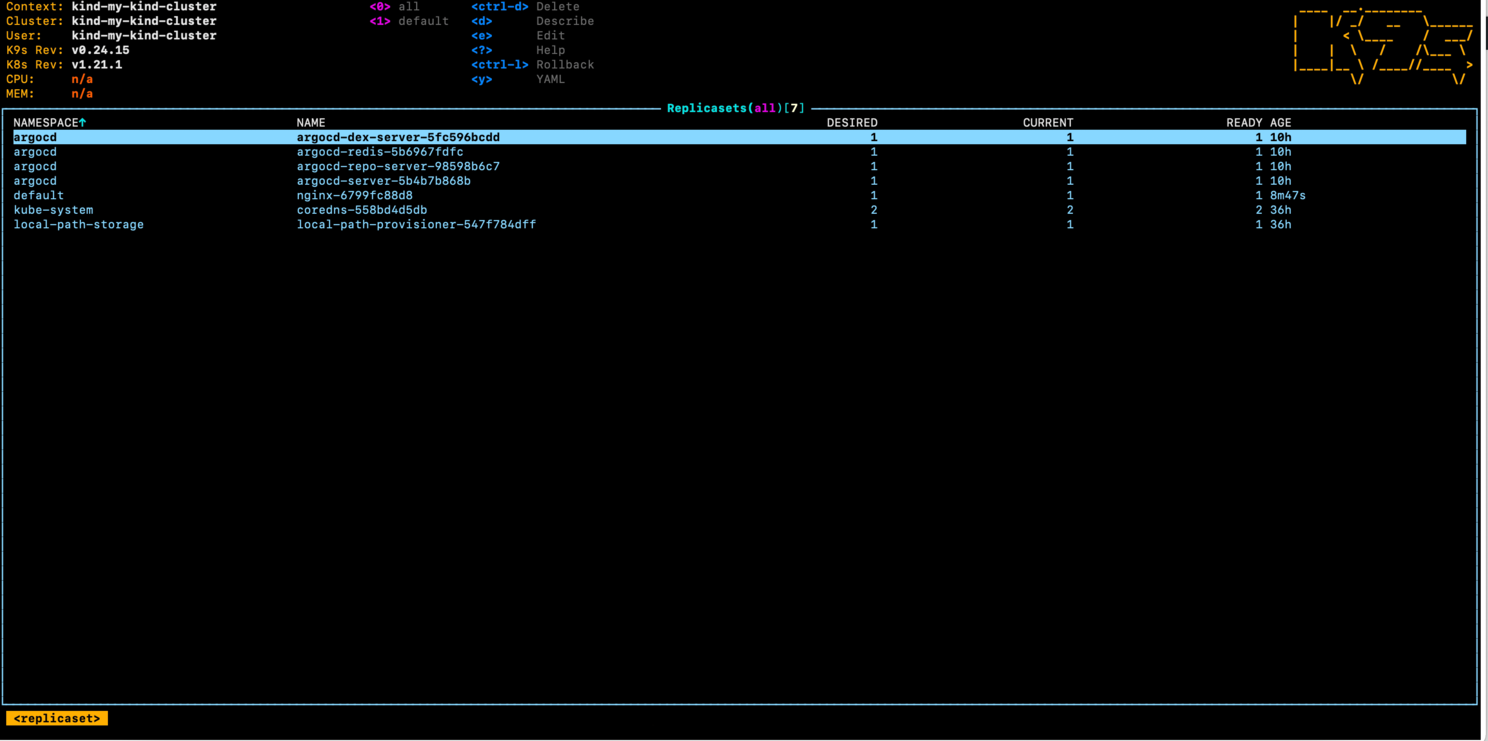Click the <d> Describe hint
This screenshot has width=1488, height=741.
[x=533, y=21]
